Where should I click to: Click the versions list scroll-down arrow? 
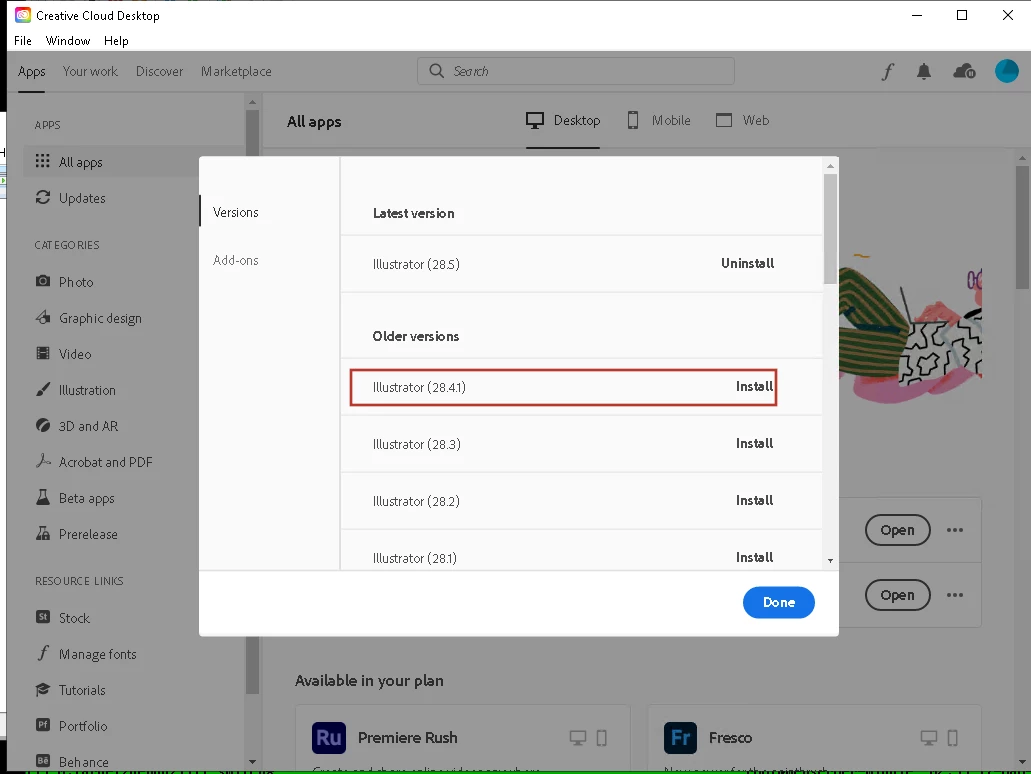pos(830,561)
